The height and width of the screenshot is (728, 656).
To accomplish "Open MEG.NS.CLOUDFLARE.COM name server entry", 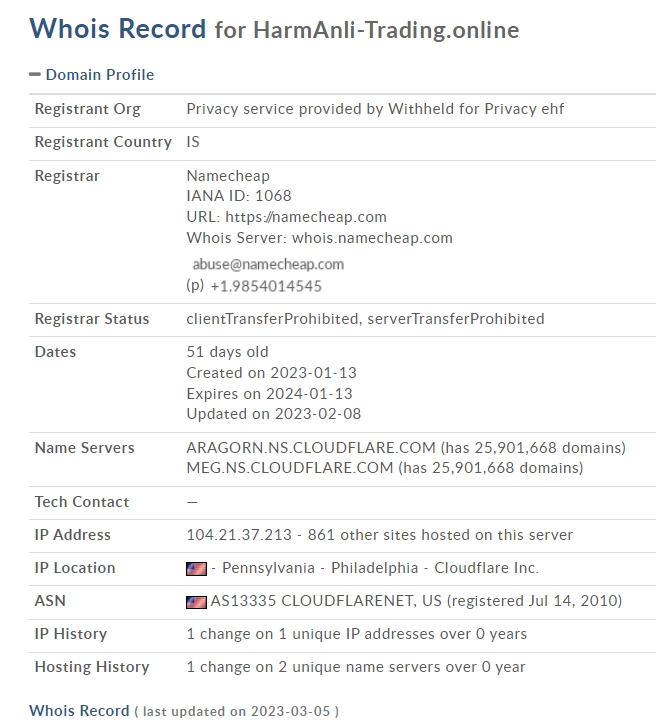I will click(x=290, y=468).
